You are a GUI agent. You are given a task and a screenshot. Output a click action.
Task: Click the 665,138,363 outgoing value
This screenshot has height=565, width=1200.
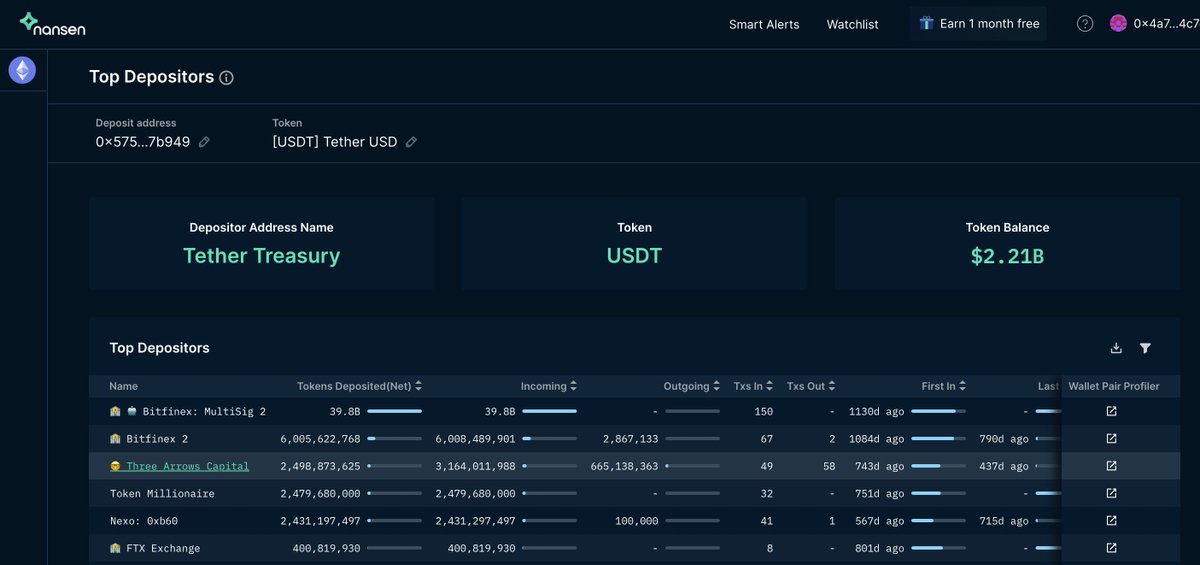click(x=624, y=466)
